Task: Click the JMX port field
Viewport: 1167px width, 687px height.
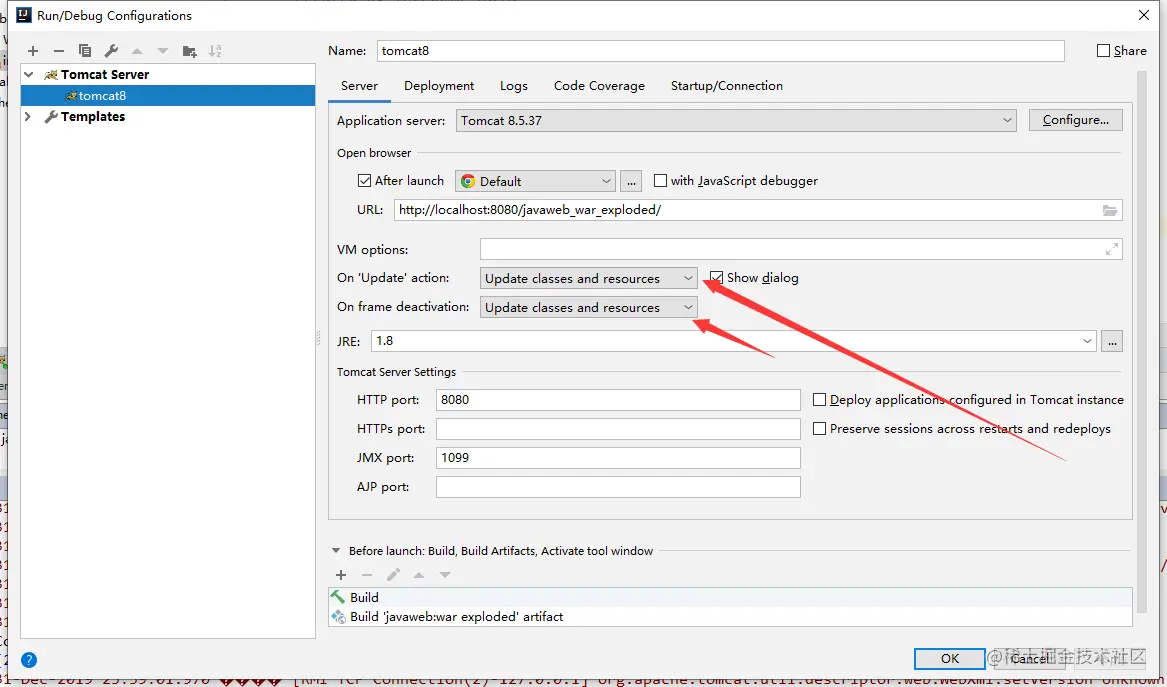Action: [x=618, y=458]
